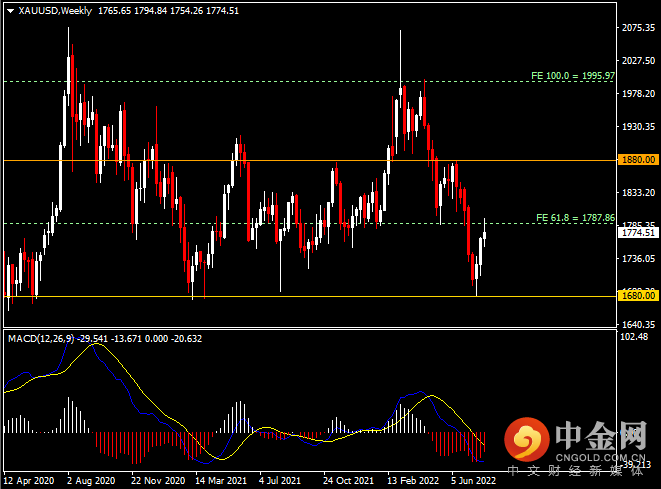Screen dimensions: 661x489
Task: Select the 102.48 MACD scale label
Action: (634, 336)
